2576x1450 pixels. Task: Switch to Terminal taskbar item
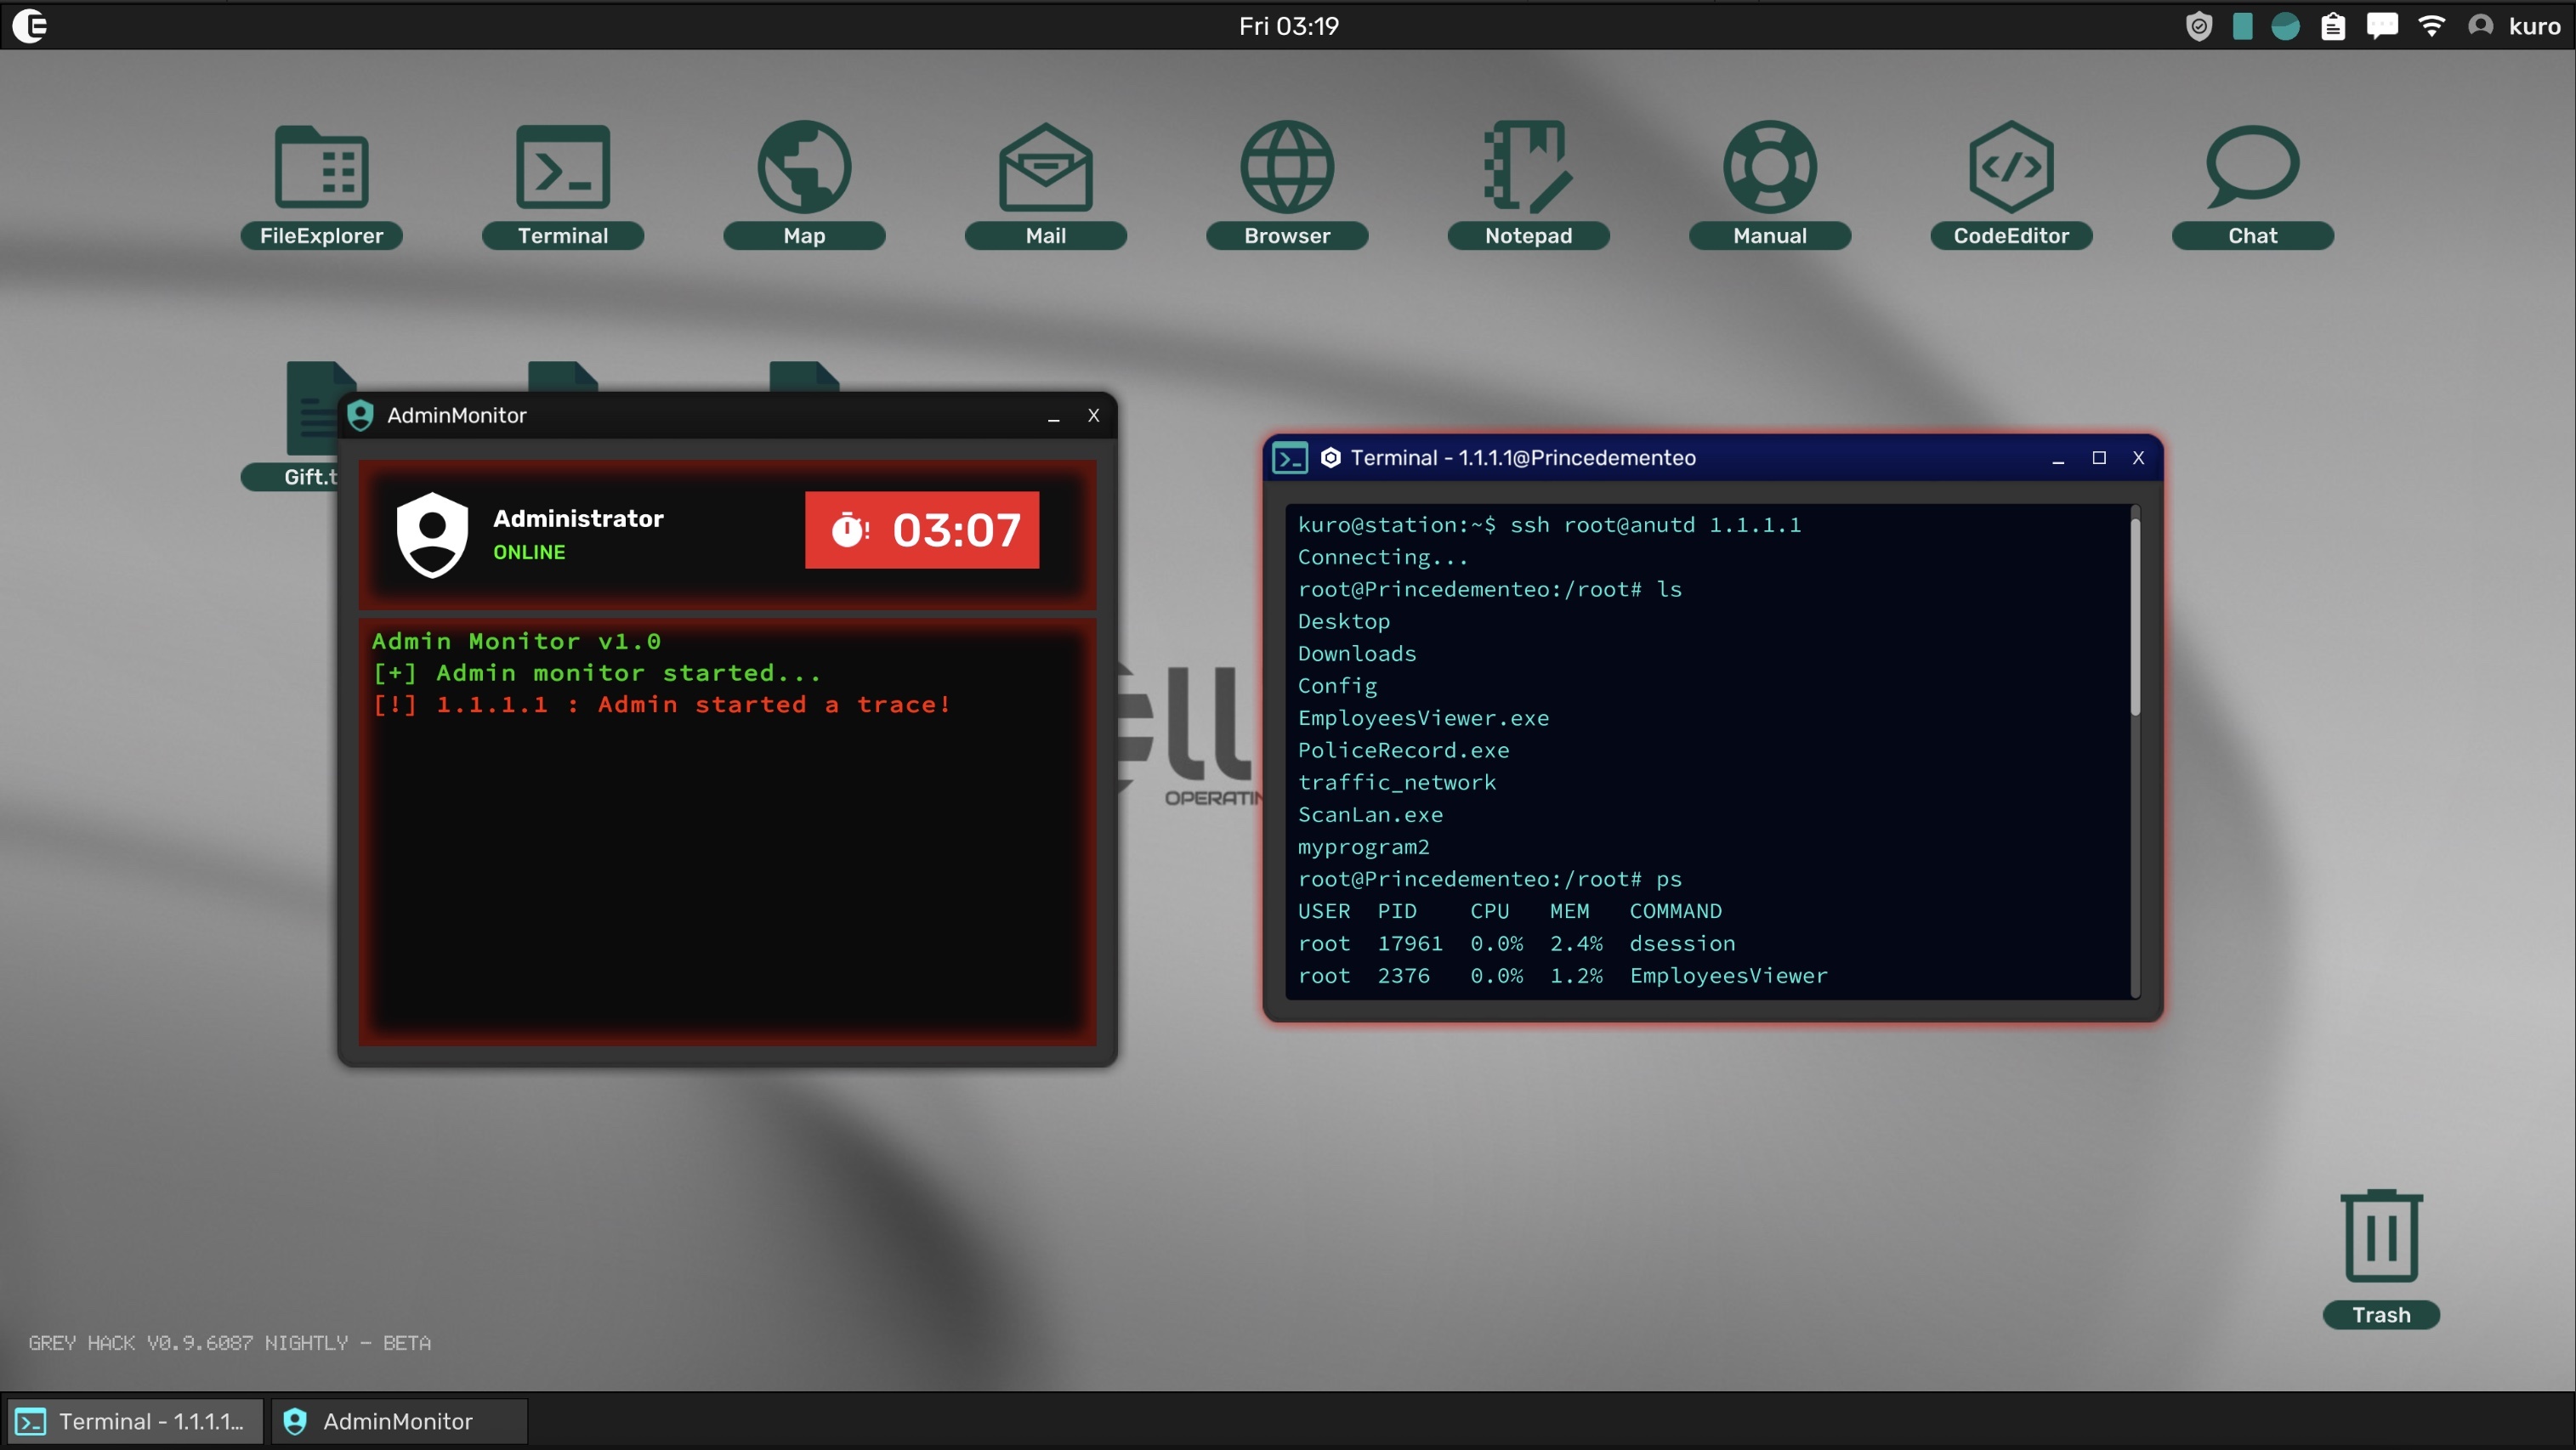click(x=135, y=1421)
